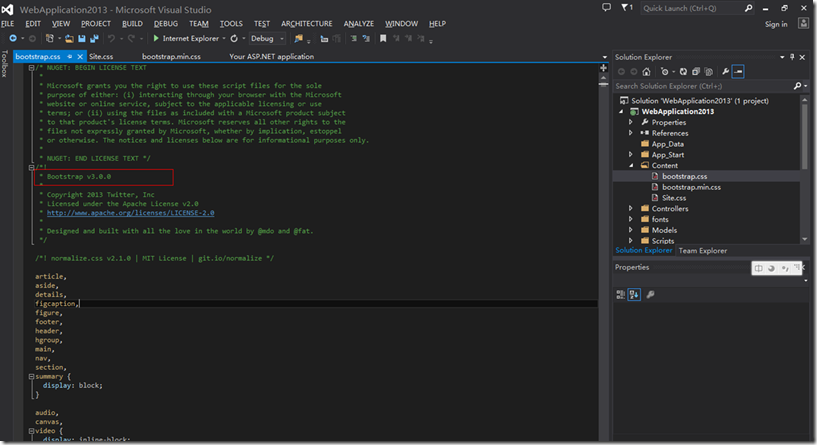Toggle Categorized view in Properties panel
Screen dimensions: 817x445
pos(620,294)
